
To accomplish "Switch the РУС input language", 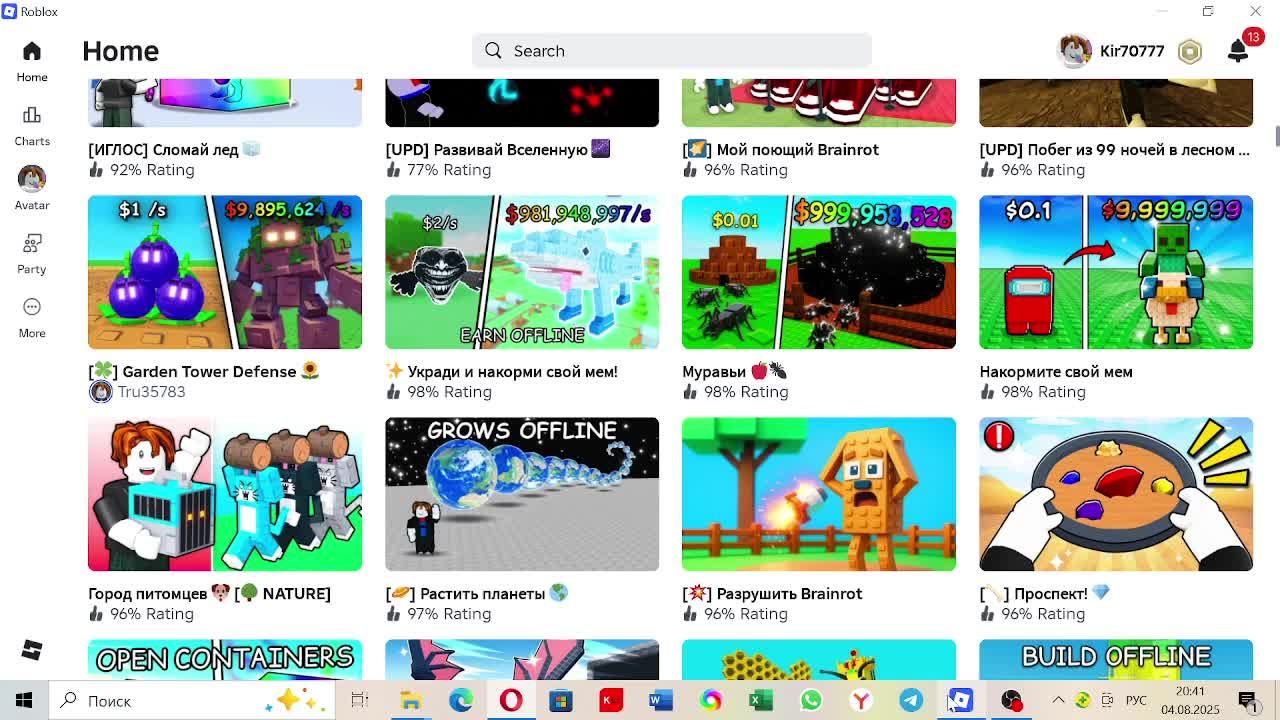I will click(x=1136, y=700).
